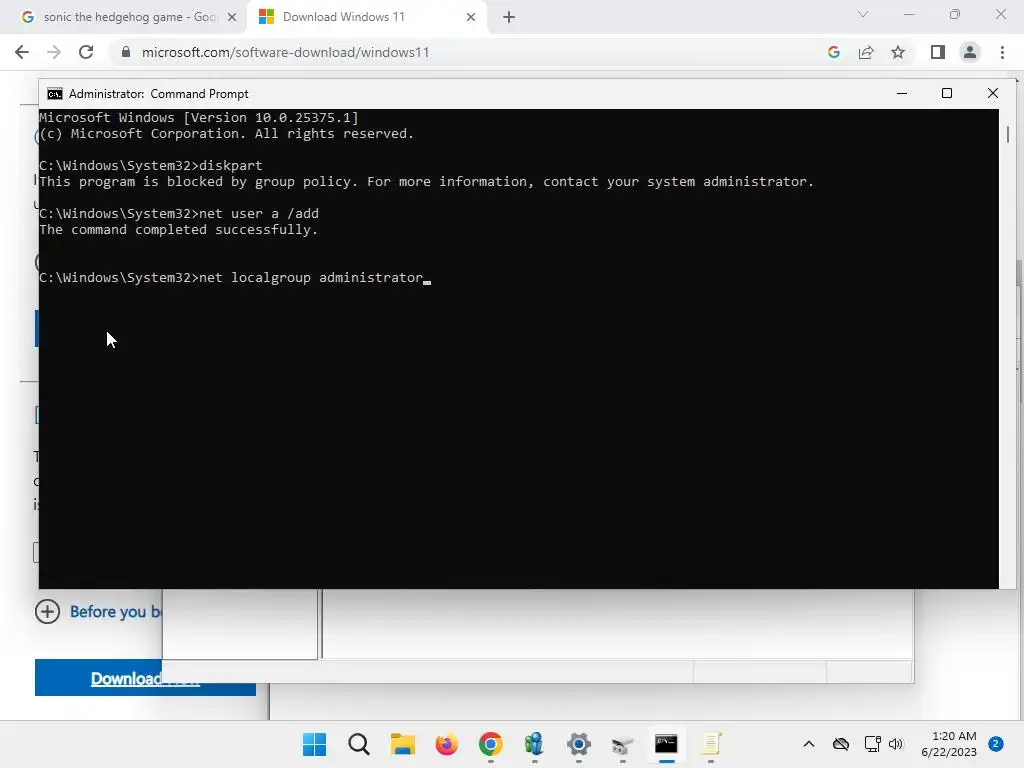This screenshot has width=1024, height=768.
Task: Open Command Prompt system menu icon
Action: (x=55, y=94)
